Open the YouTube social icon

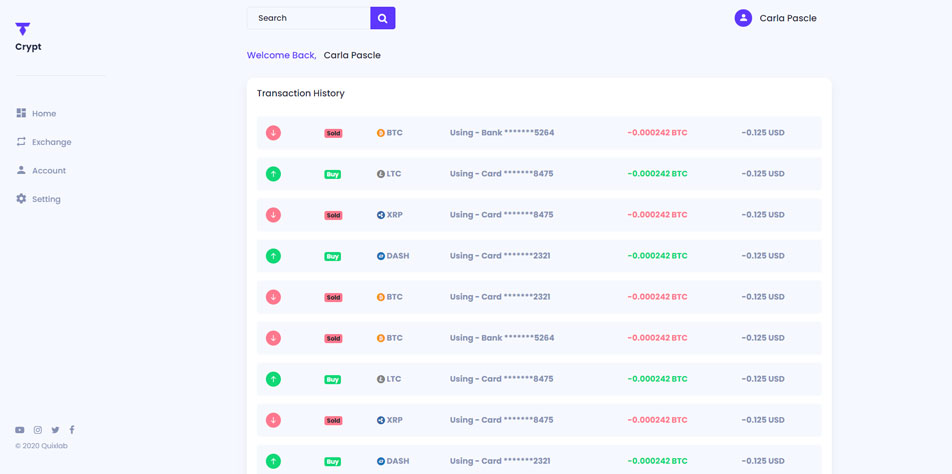[20, 430]
